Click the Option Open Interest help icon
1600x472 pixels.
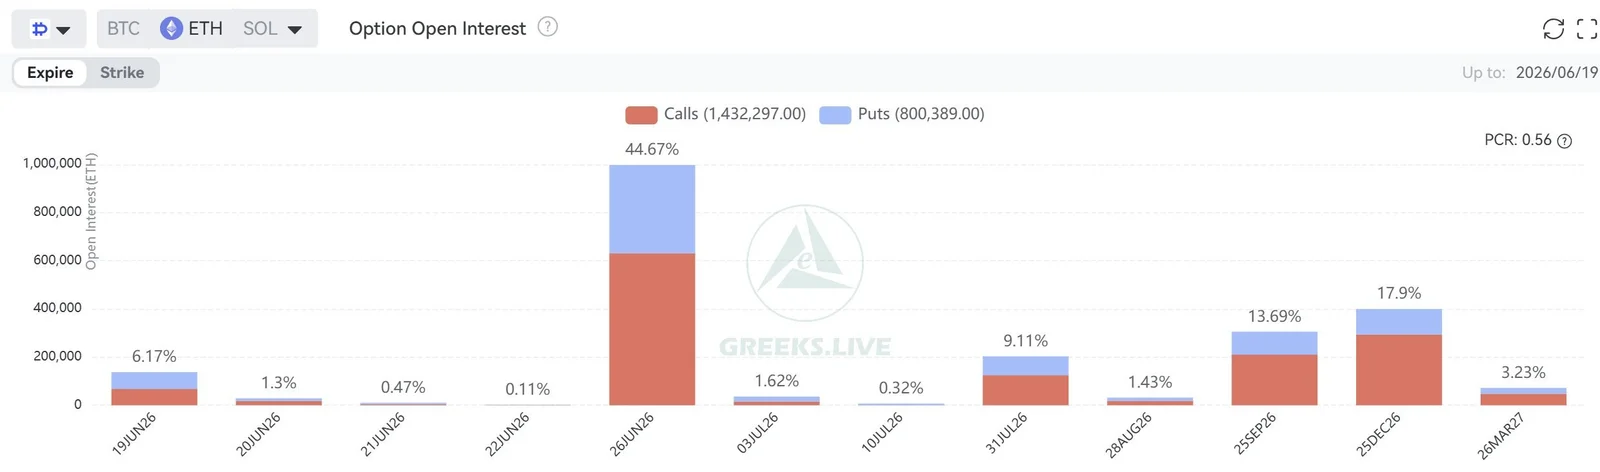[547, 27]
